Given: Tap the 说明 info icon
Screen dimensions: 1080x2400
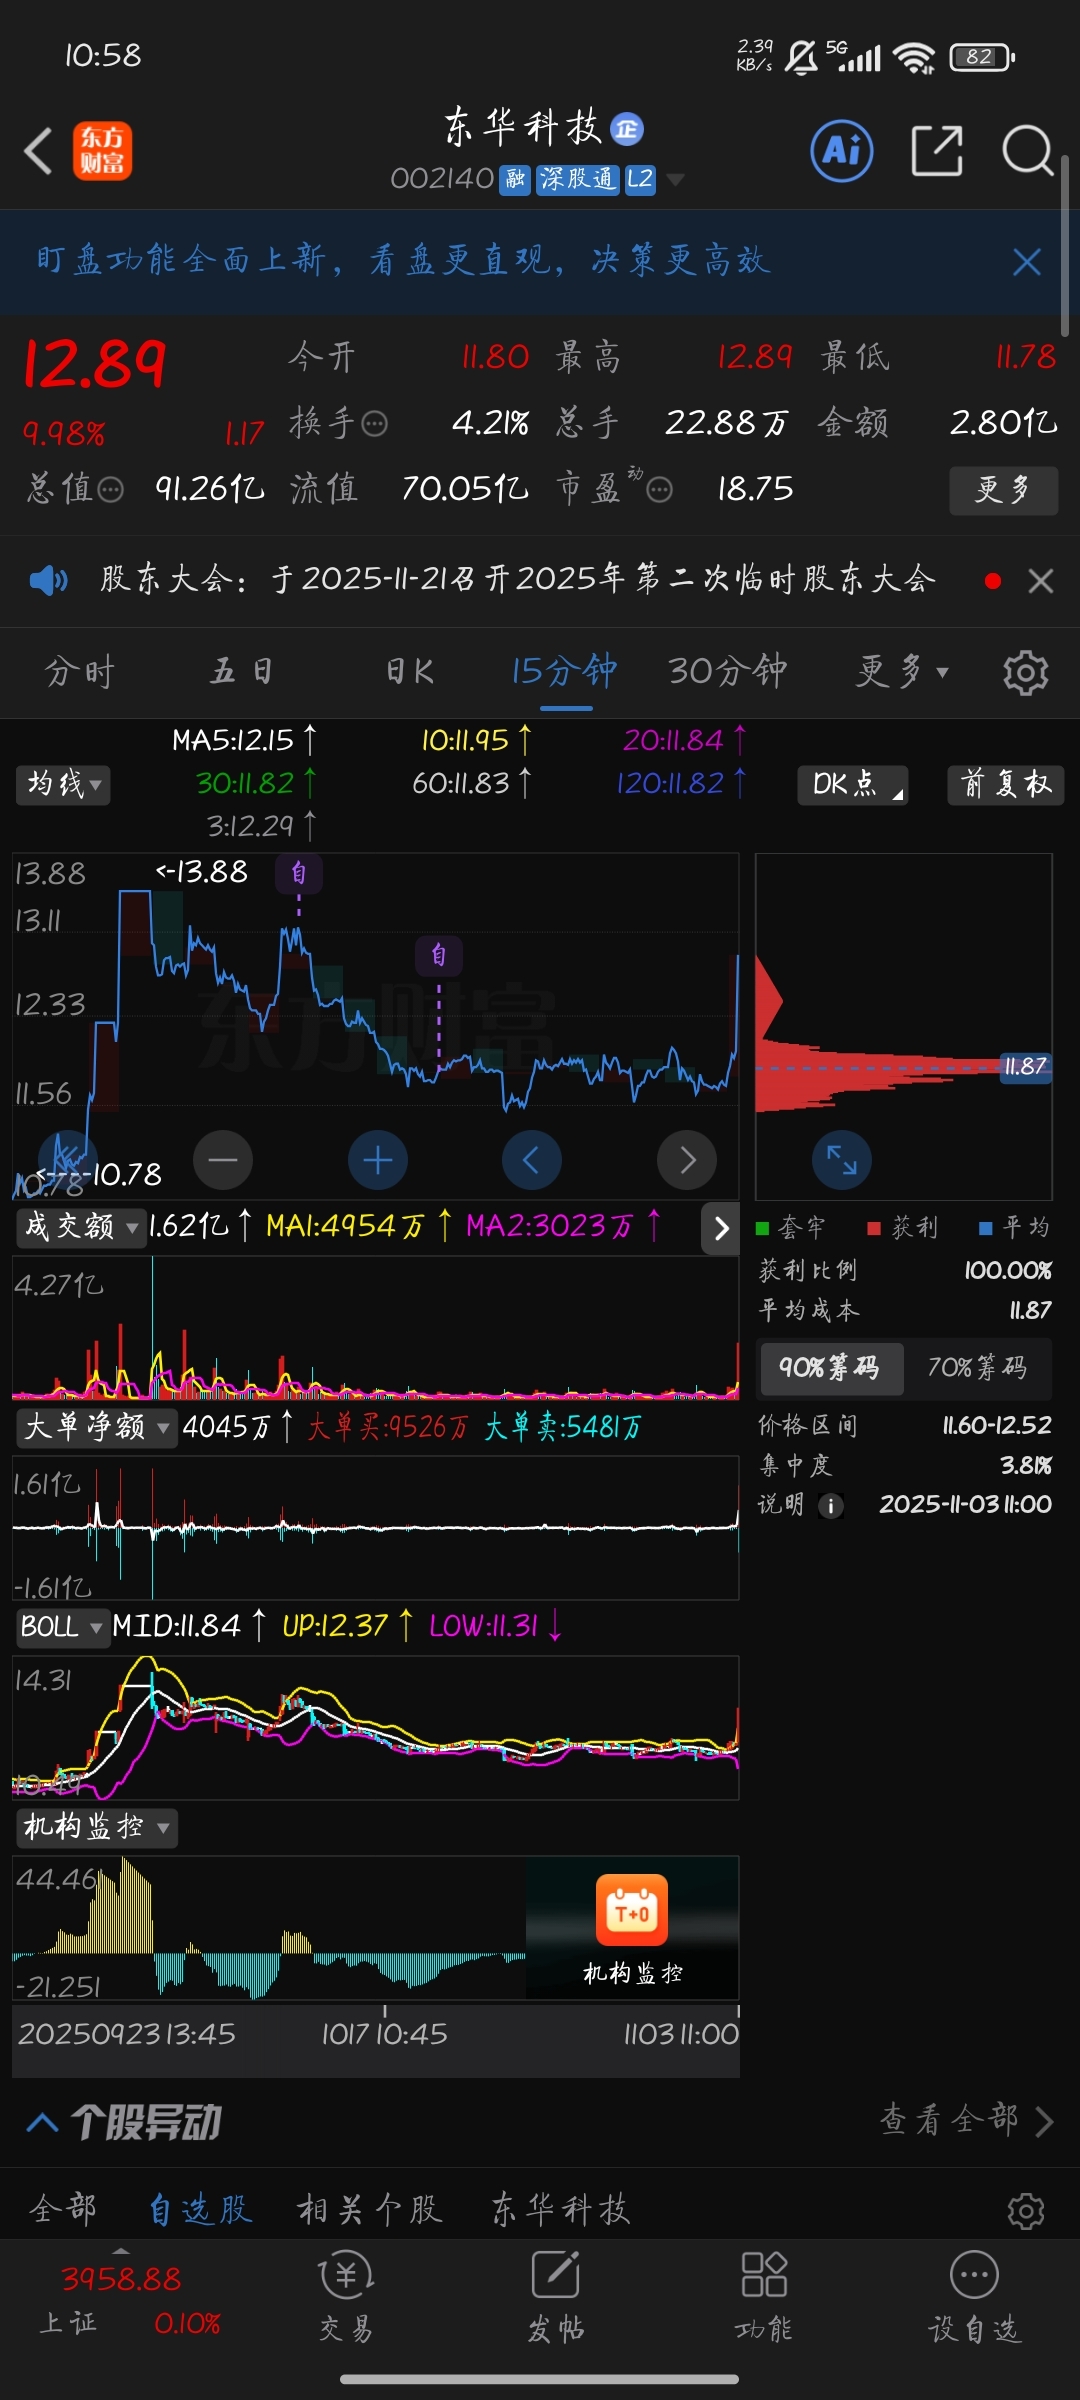Looking at the screenshot, I should click(x=831, y=1506).
